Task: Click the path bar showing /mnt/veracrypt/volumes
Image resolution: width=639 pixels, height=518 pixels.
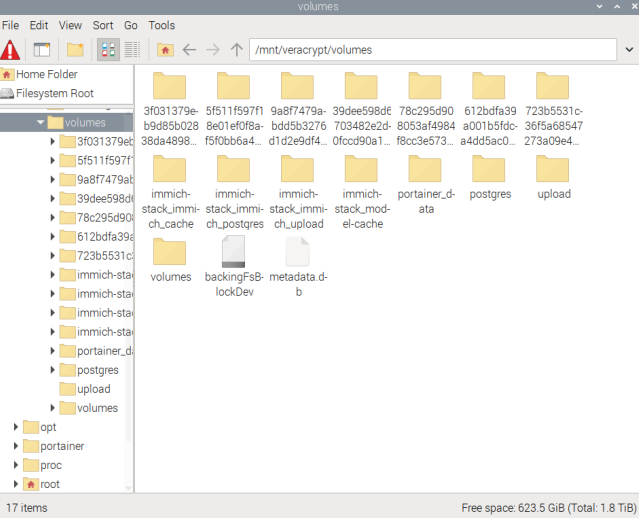Action: tap(433, 50)
